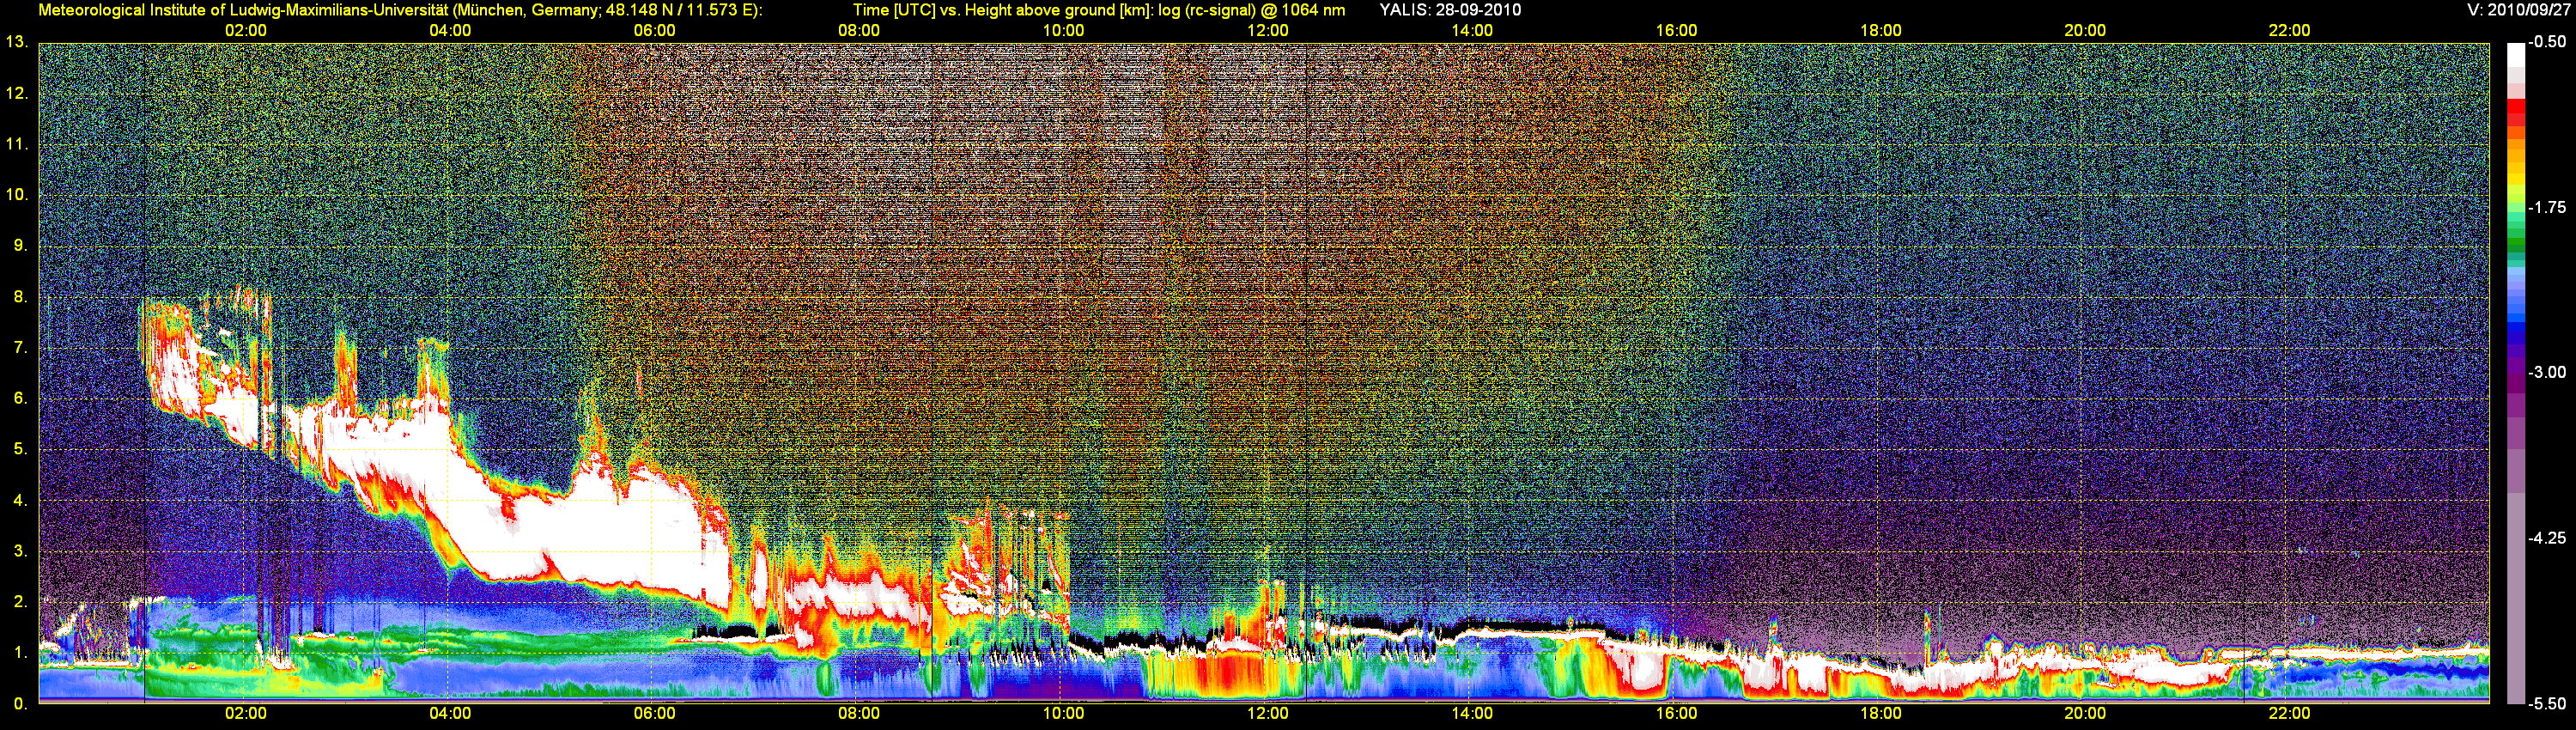Click the 16:00 label on bottom time axis
The width and height of the screenshot is (2576, 730).
[1676, 713]
